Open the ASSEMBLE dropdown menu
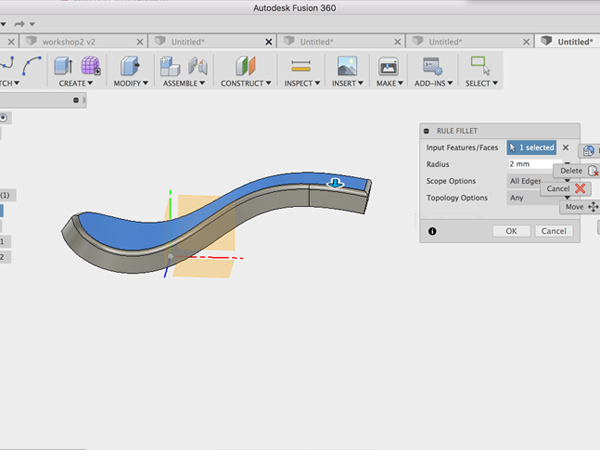The height and width of the screenshot is (450, 600). [184, 83]
